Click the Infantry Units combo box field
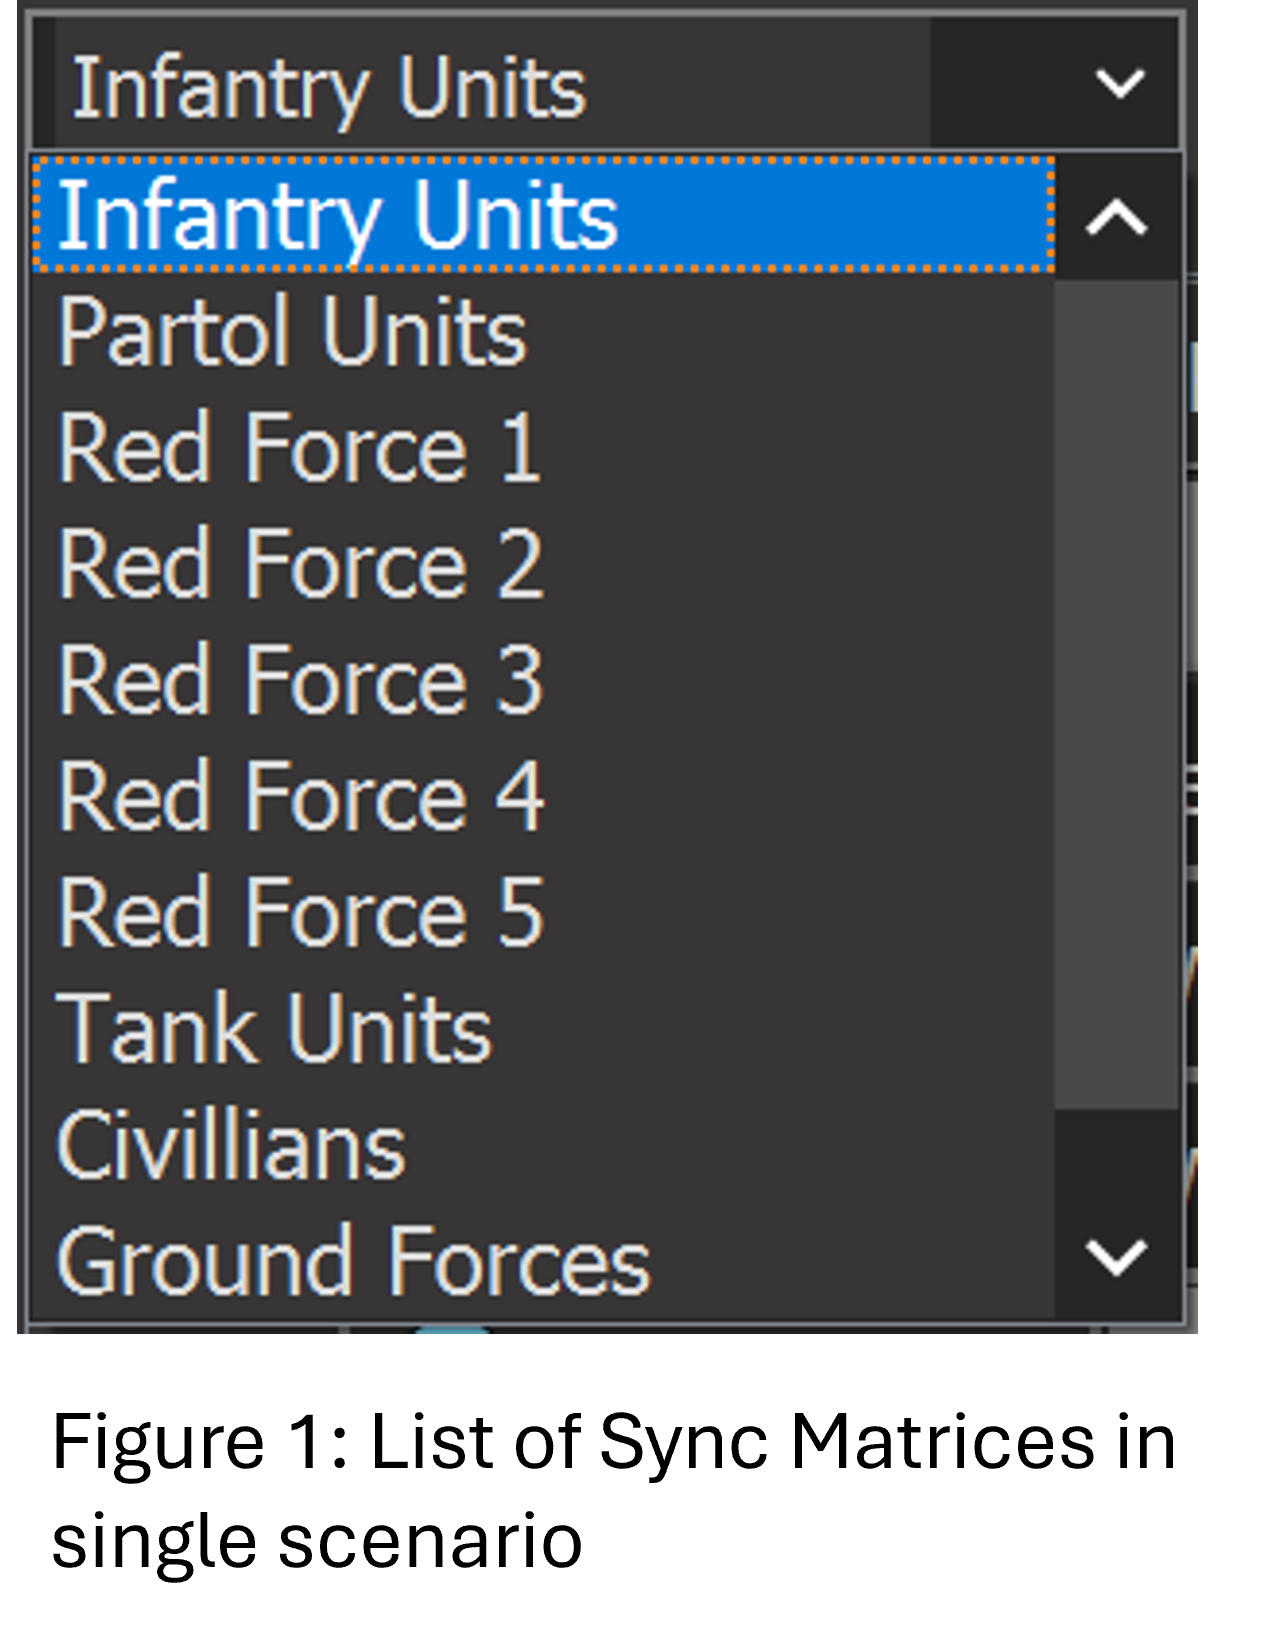The image size is (1282, 1640). (x=490, y=88)
